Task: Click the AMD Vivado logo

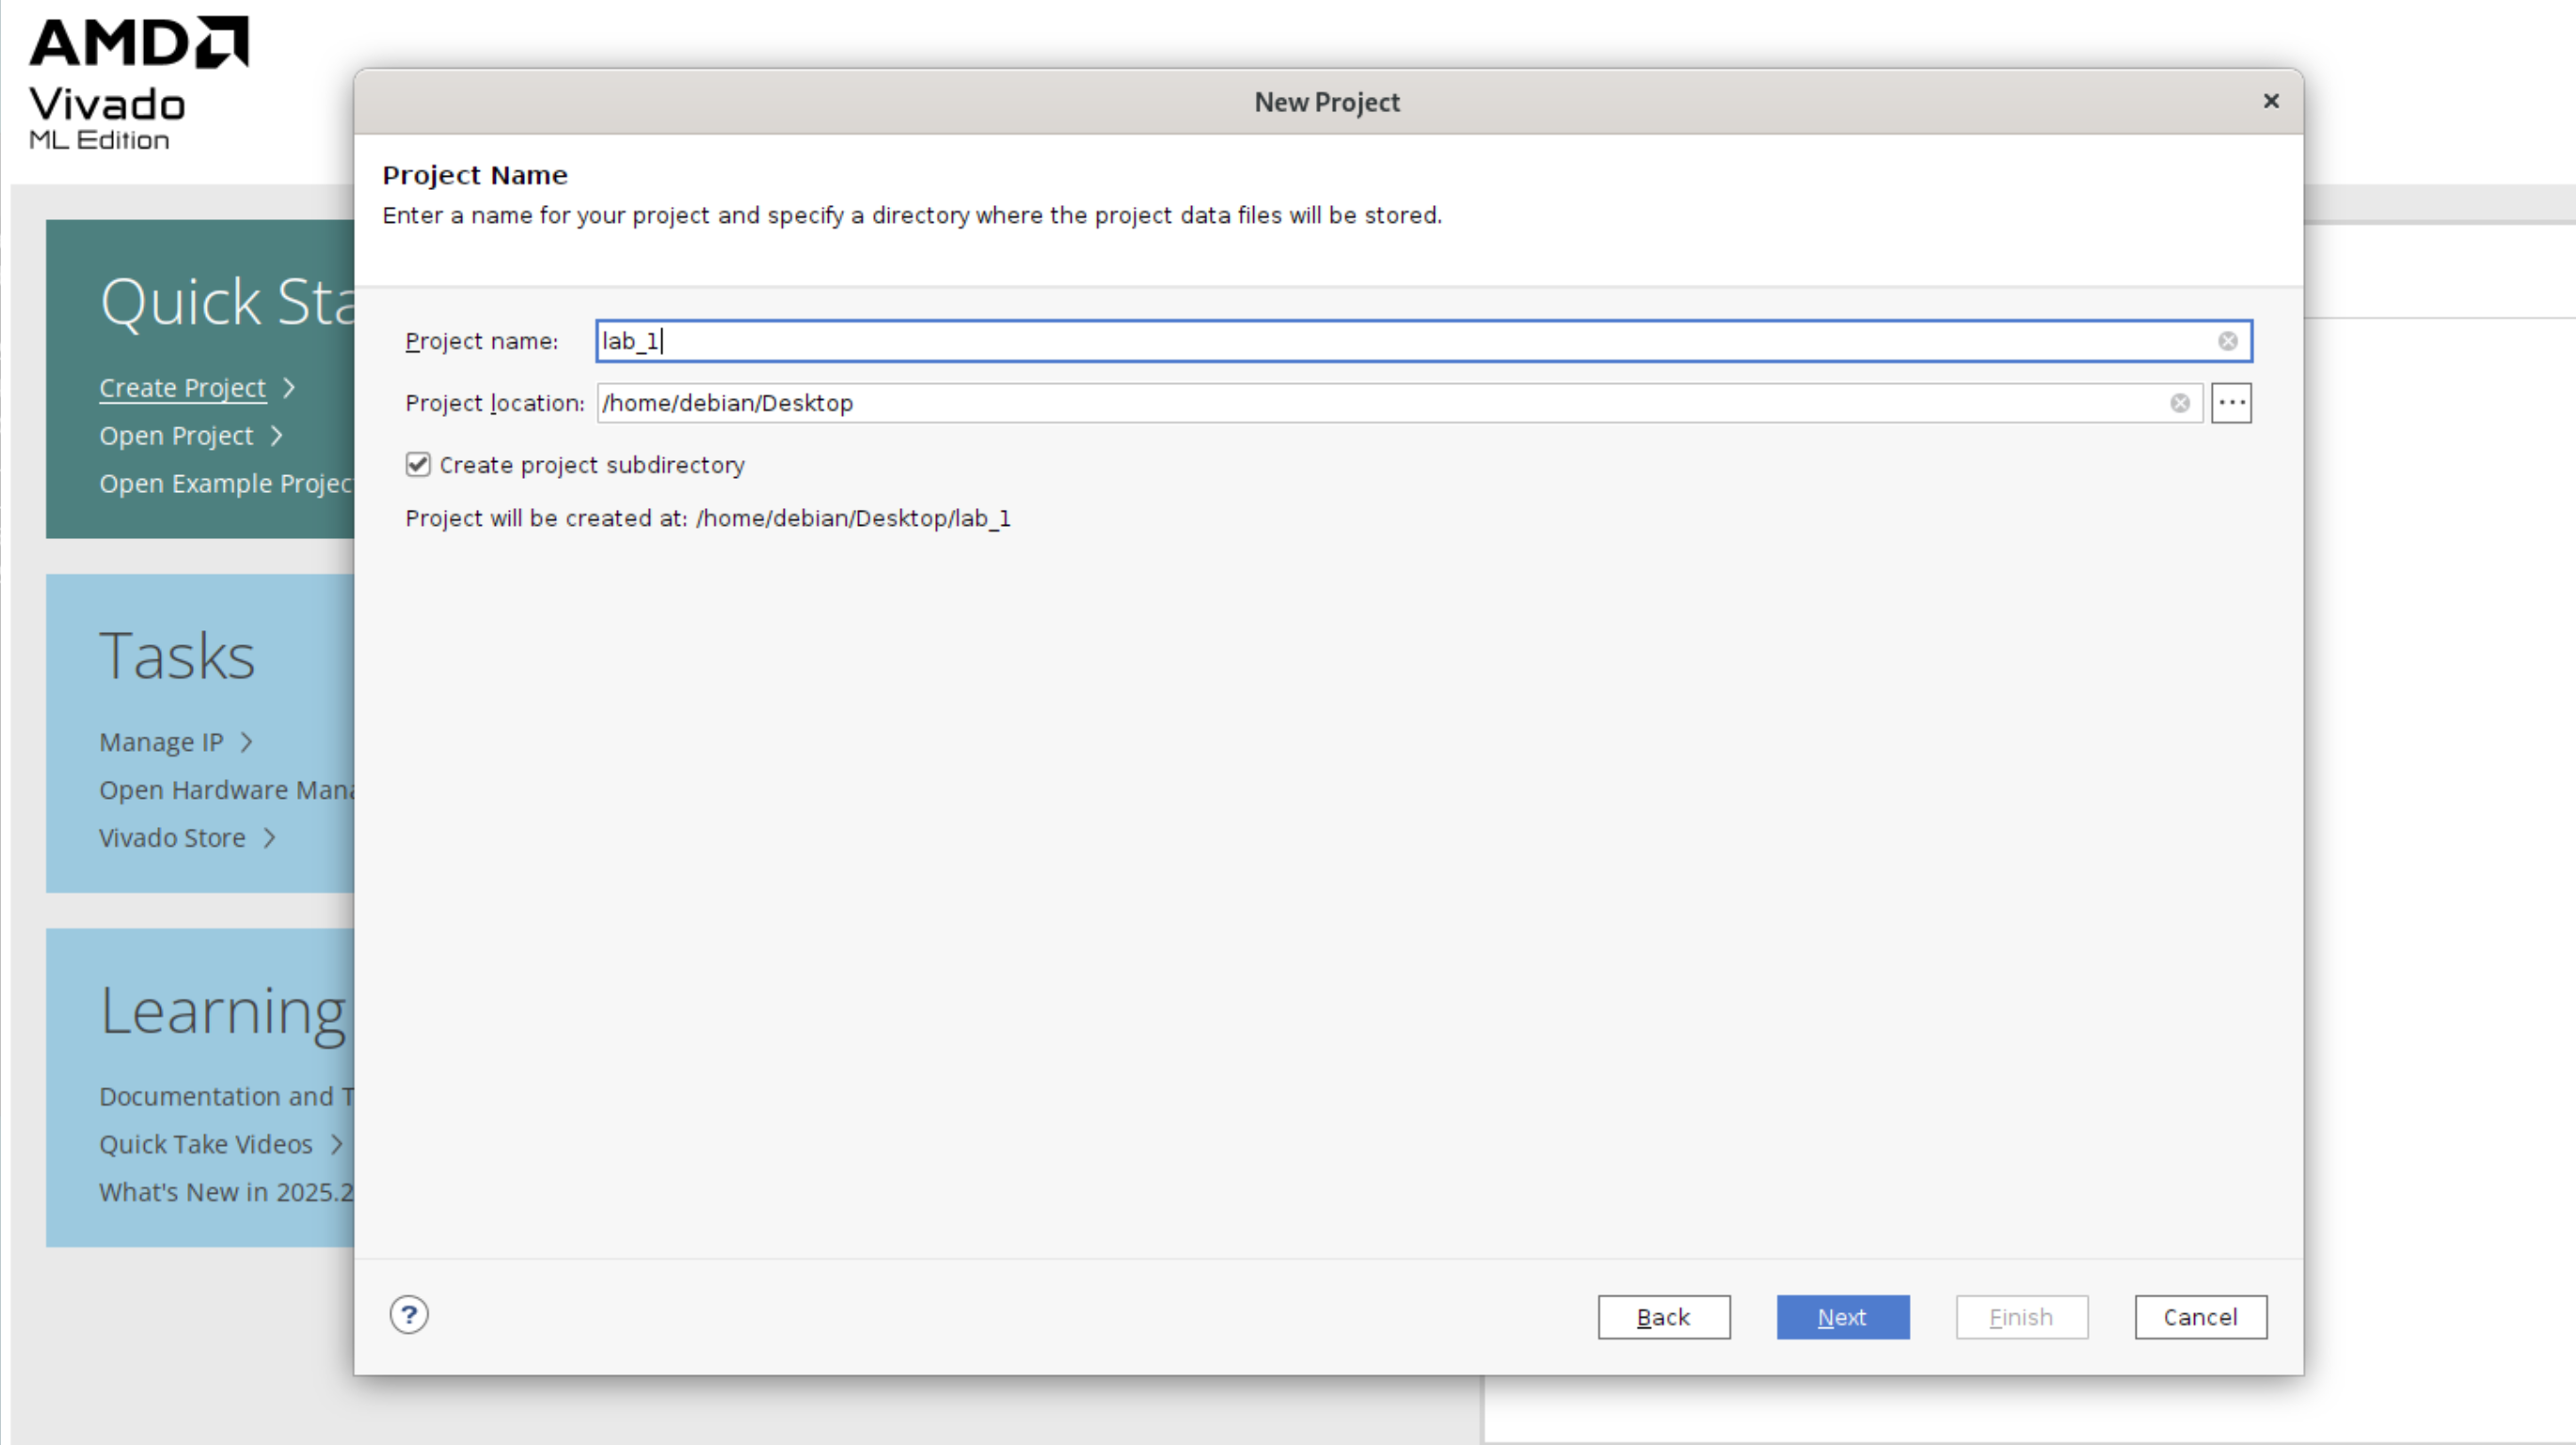Action: (x=138, y=84)
